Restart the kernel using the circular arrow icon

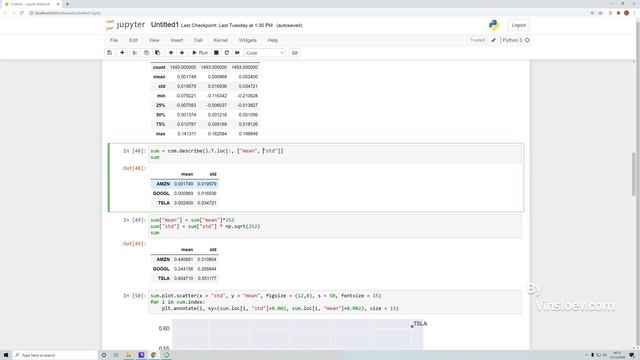click(x=227, y=53)
